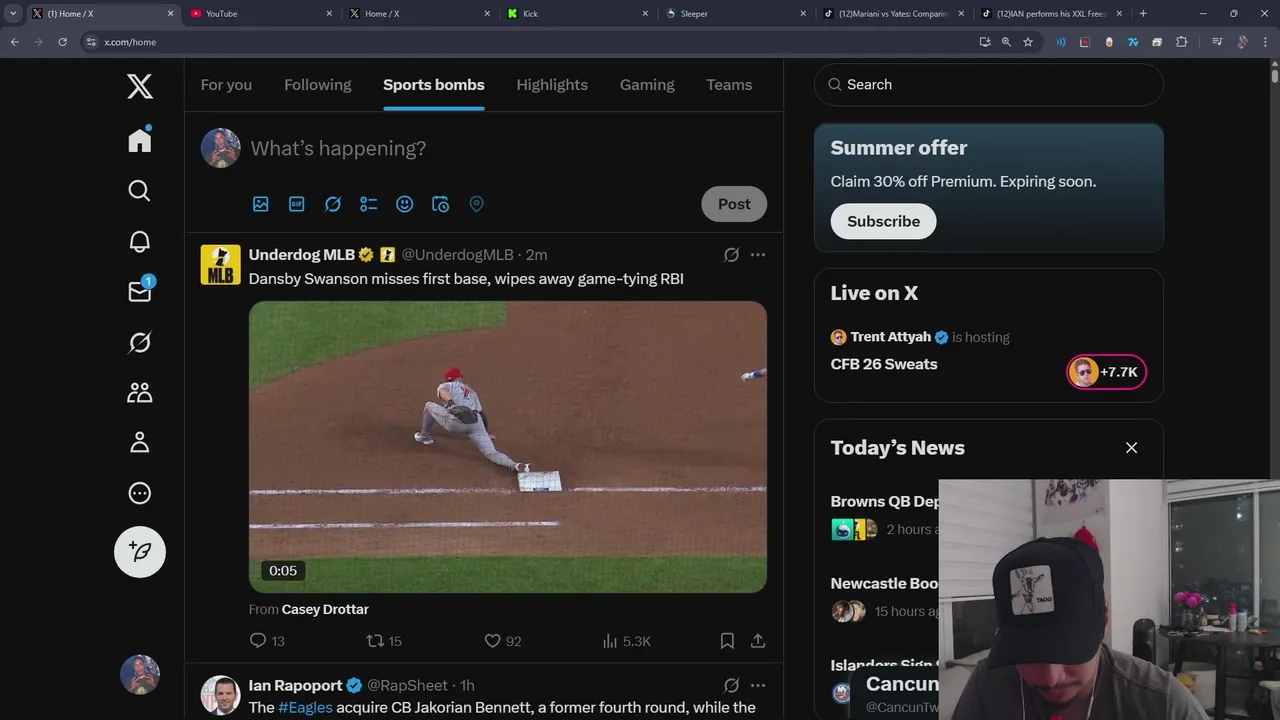
Task: Open Casey Drottar source link
Action: pos(325,609)
